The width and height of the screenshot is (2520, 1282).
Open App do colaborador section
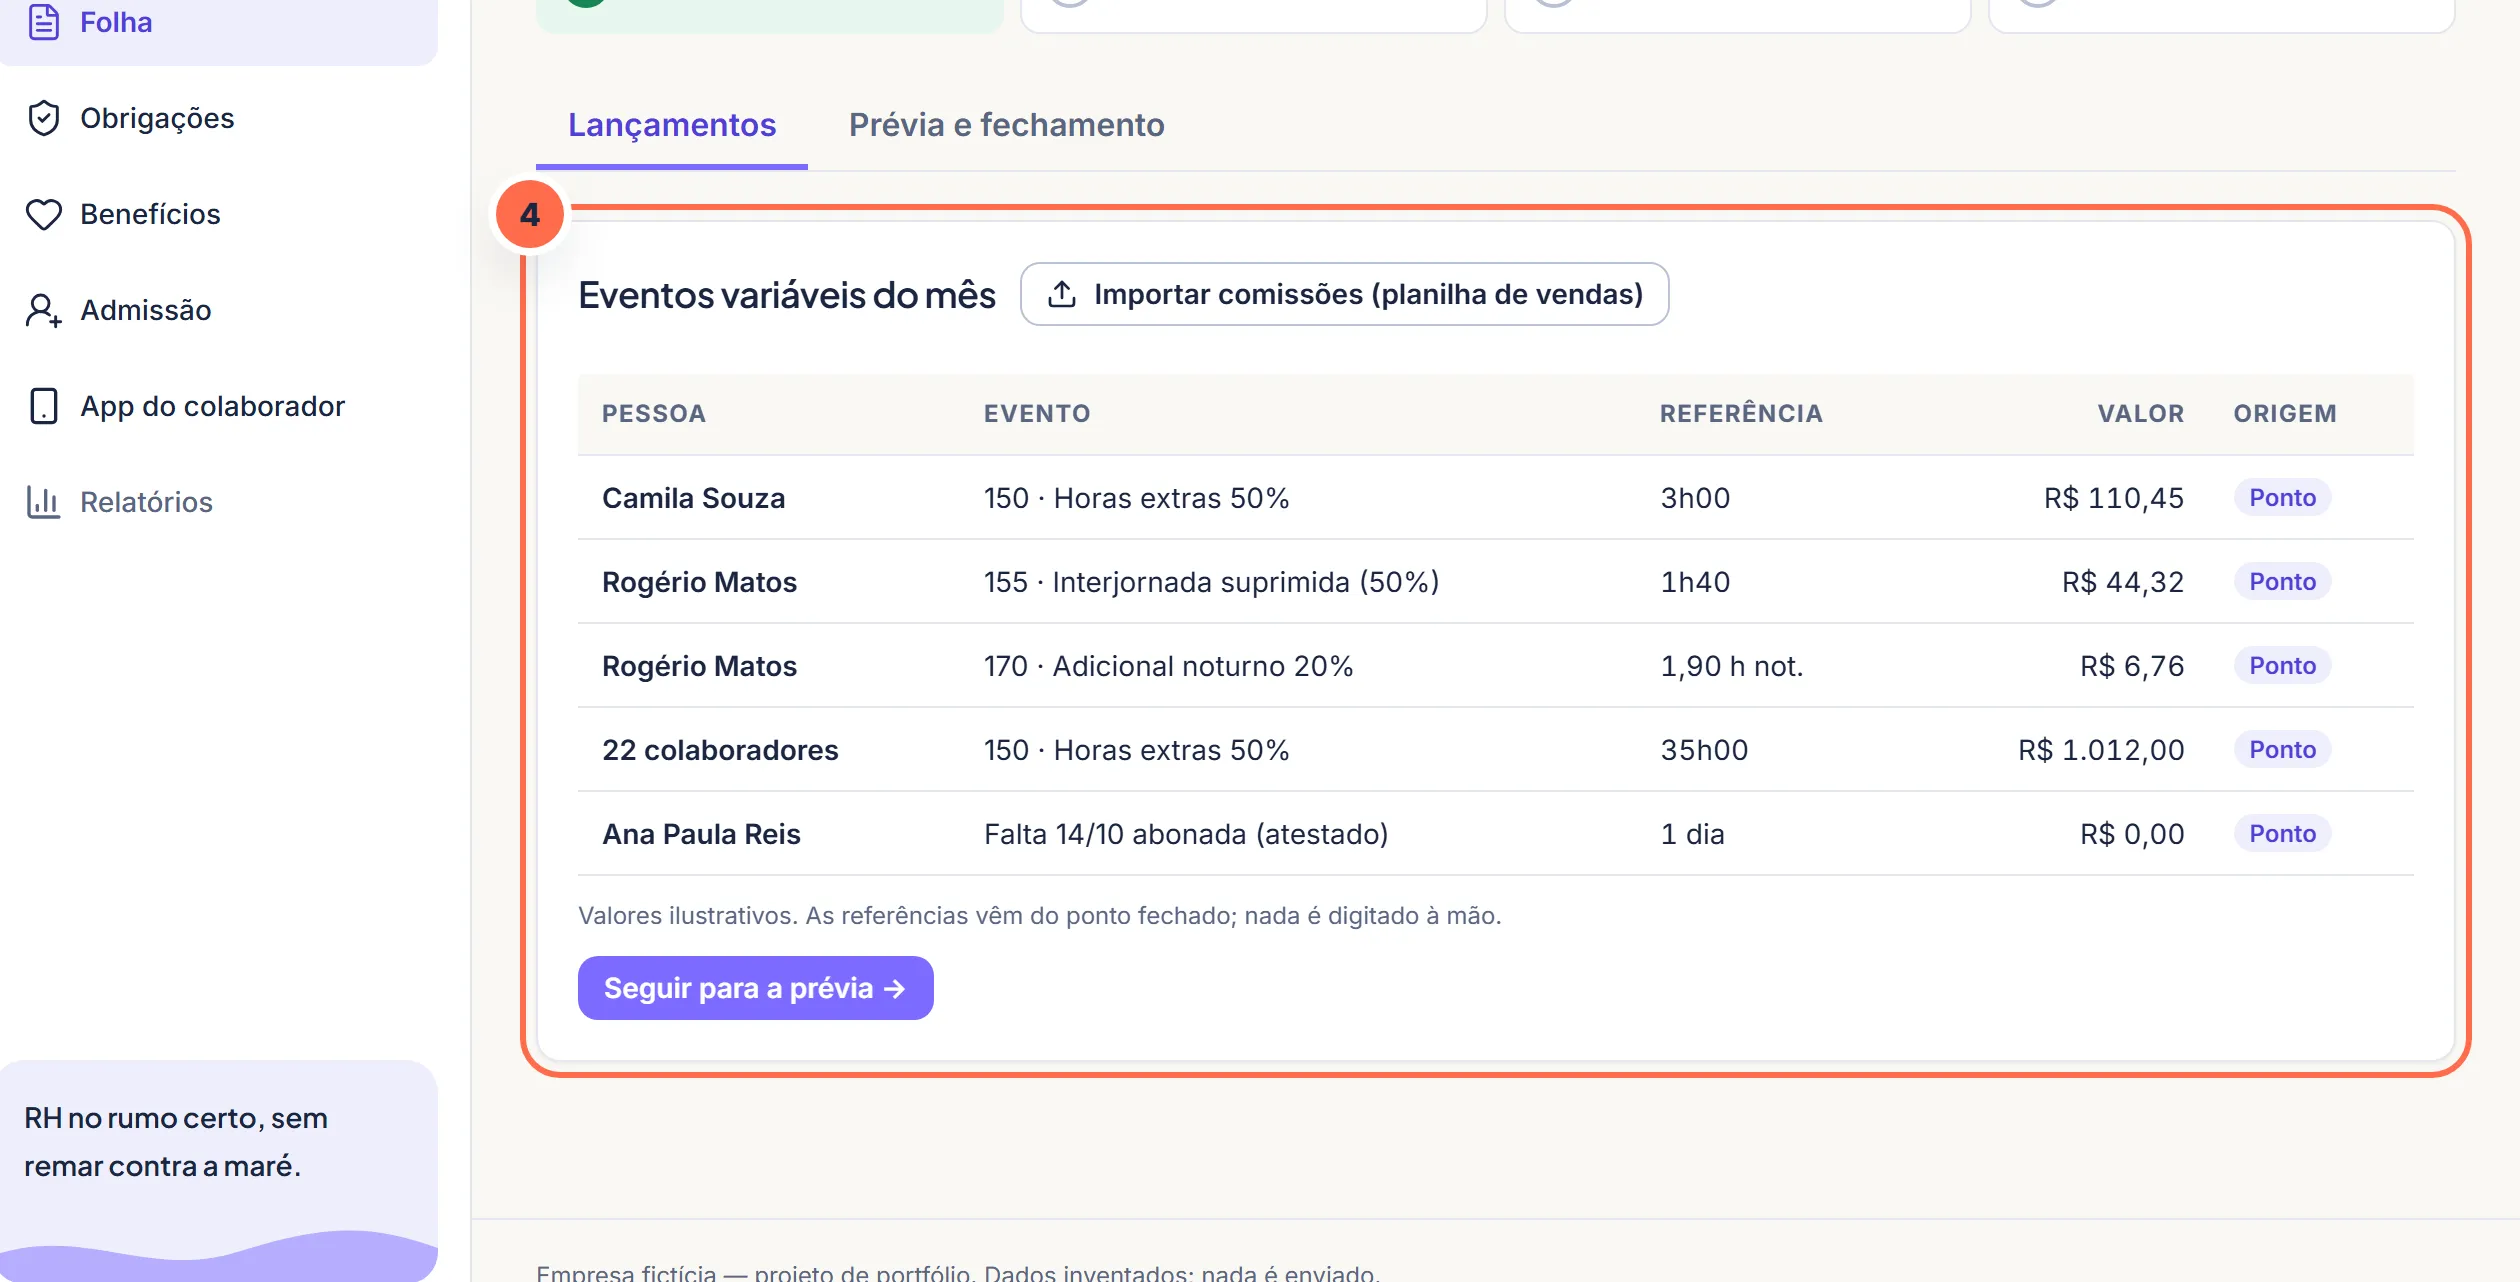[218, 406]
